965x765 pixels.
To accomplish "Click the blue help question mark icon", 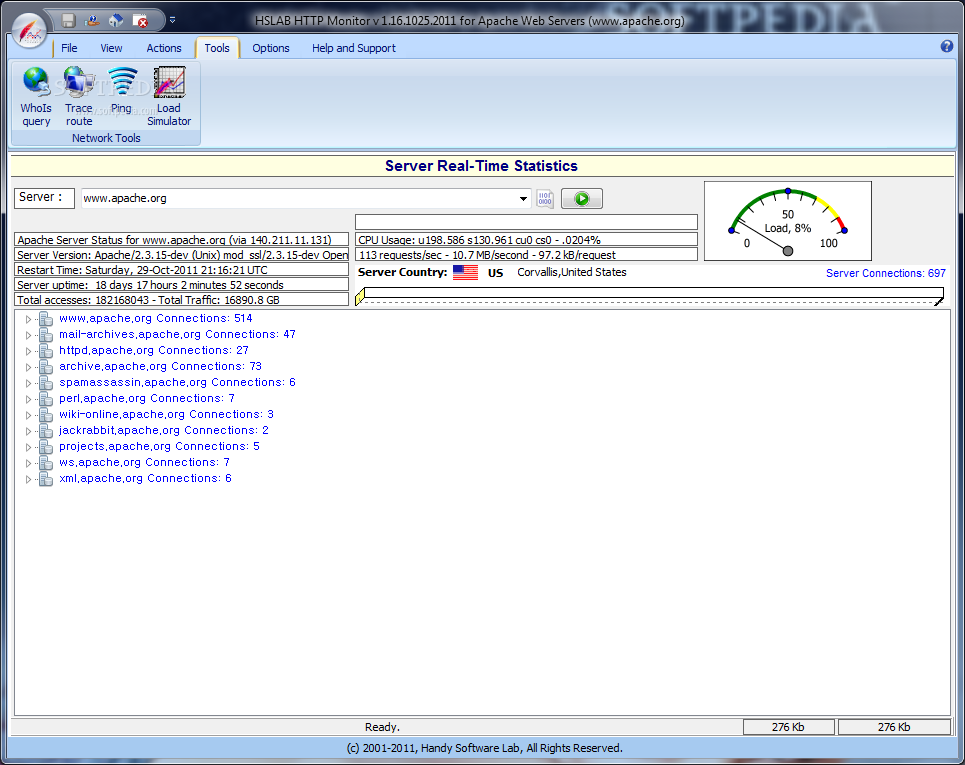I will 947,46.
